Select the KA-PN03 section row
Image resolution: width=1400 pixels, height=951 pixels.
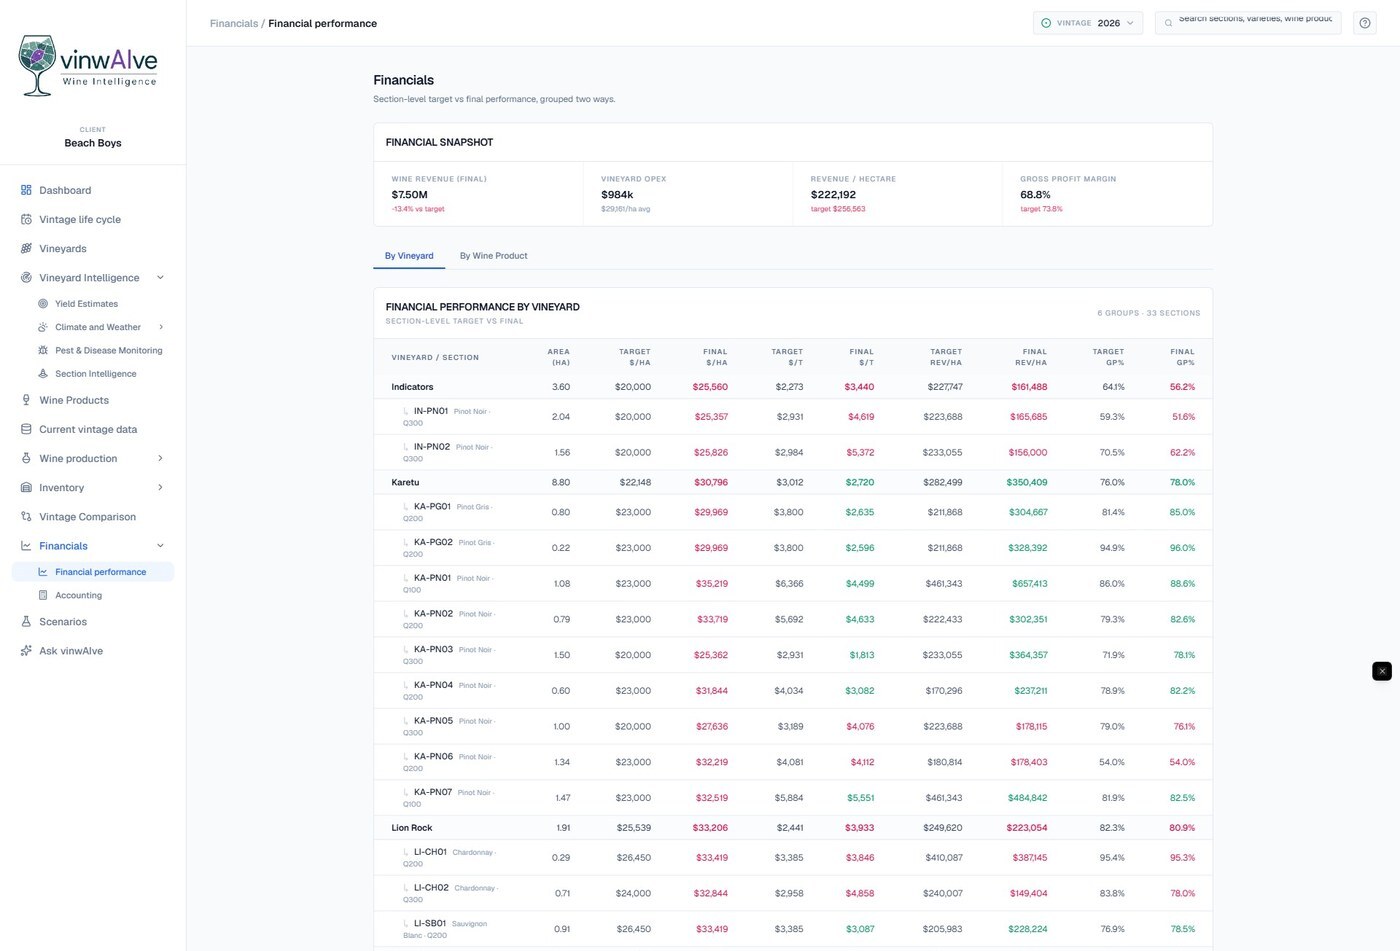pyautogui.click(x=793, y=655)
